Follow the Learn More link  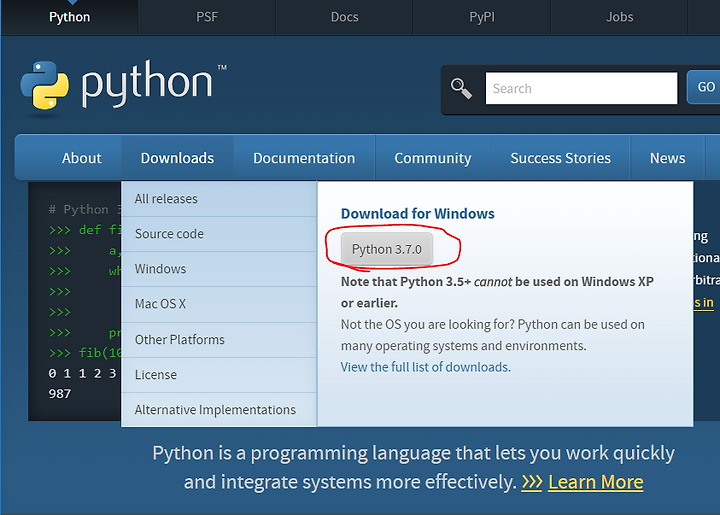point(596,482)
